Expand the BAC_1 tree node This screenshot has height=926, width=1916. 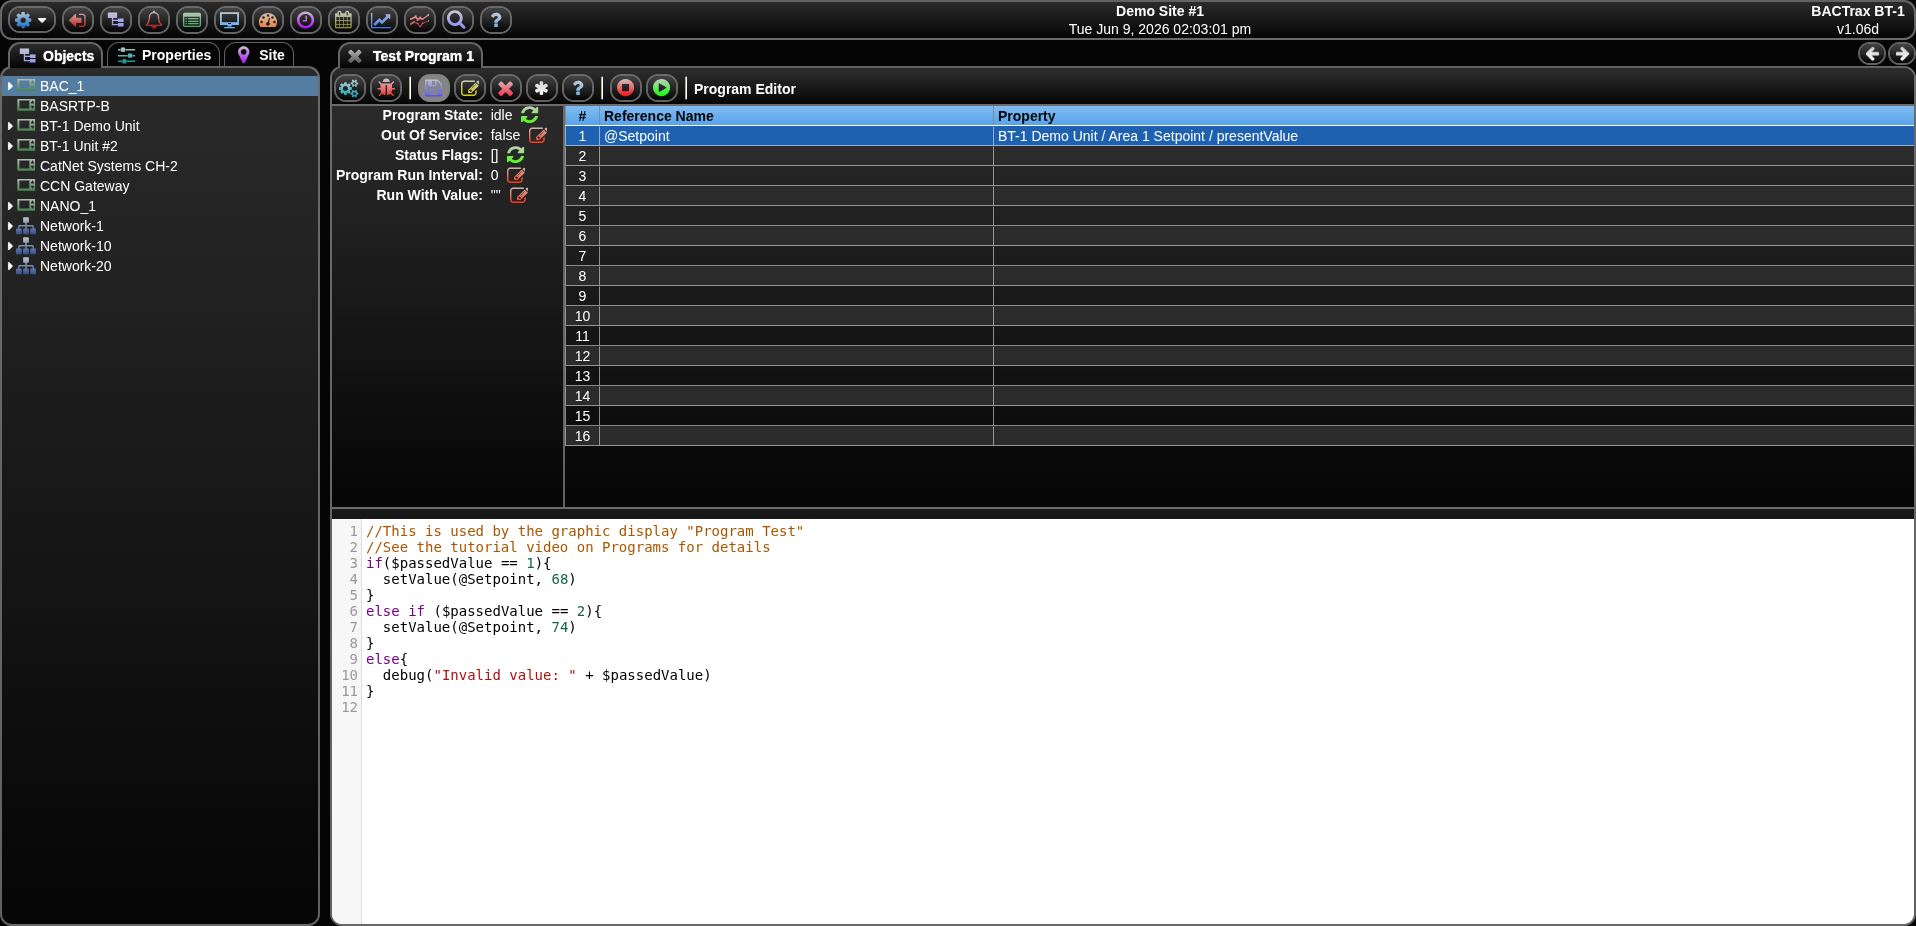click(x=10, y=86)
